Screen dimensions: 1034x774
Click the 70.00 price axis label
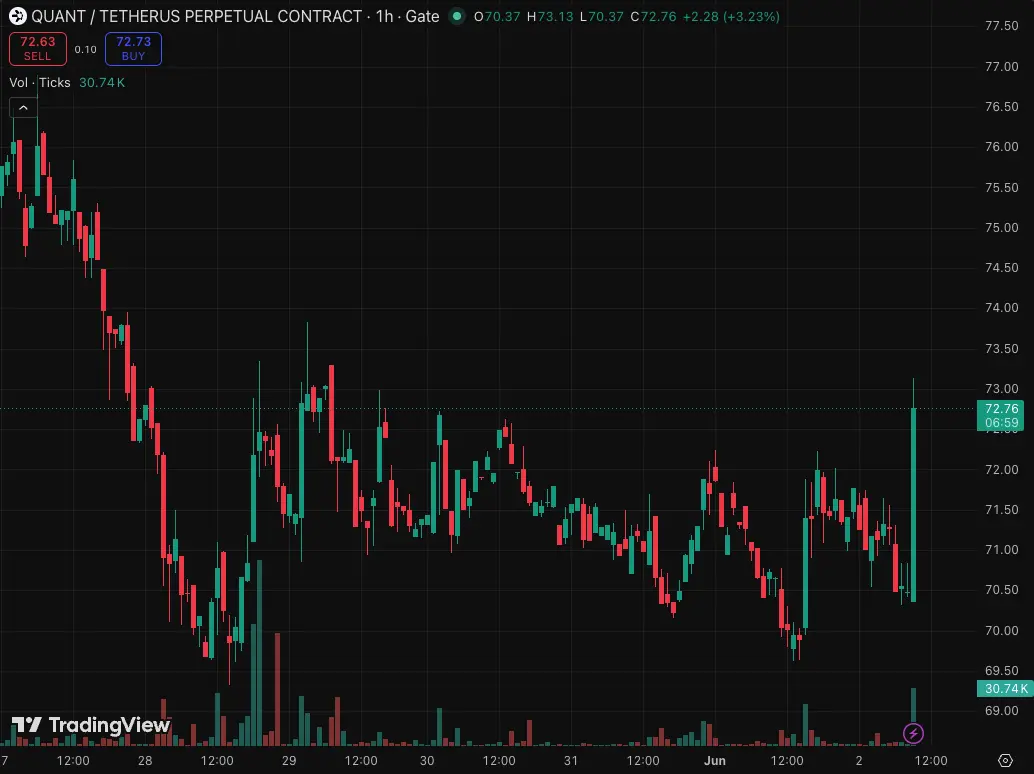tap(1002, 630)
